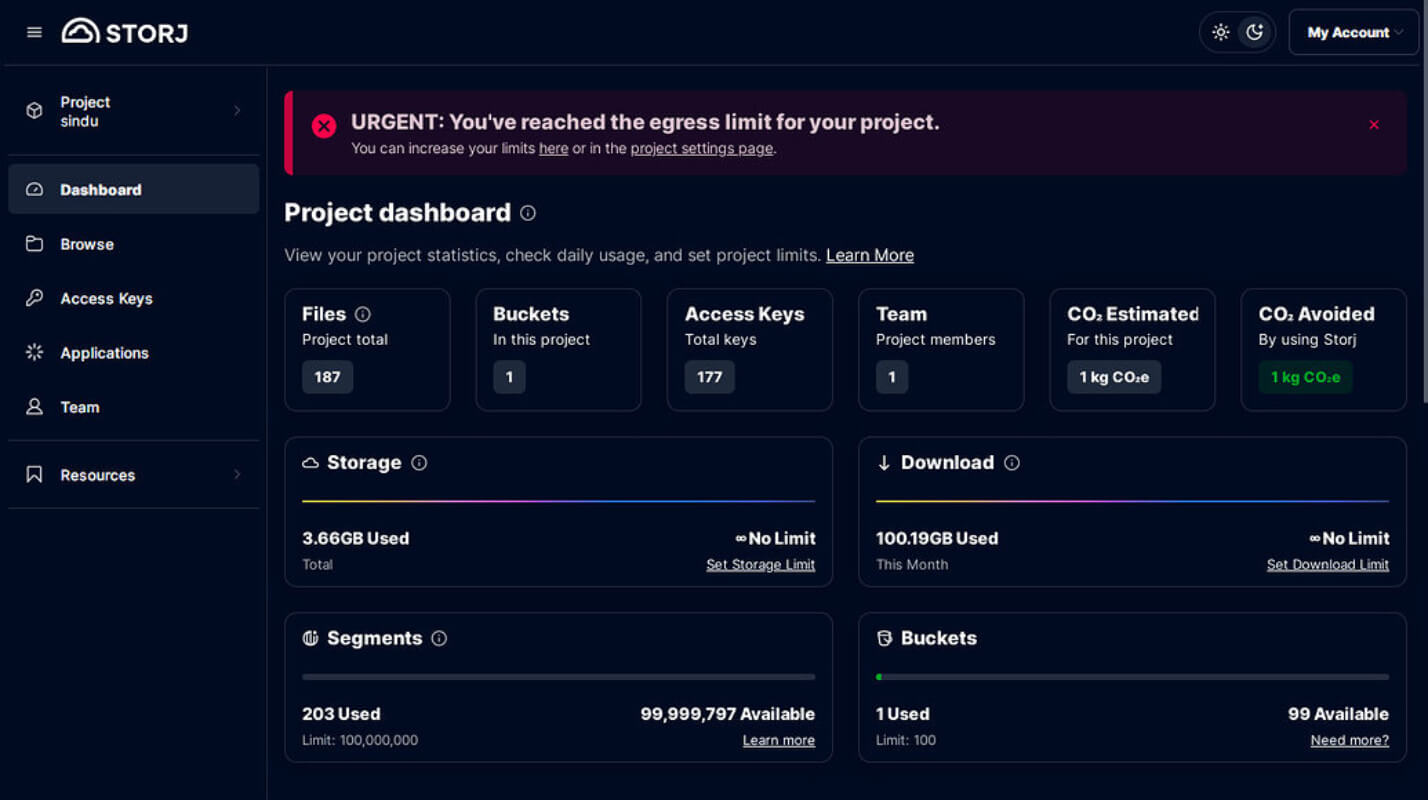Image resolution: width=1428 pixels, height=800 pixels.
Task: Click the Segments globe icon
Action: [x=310, y=638]
